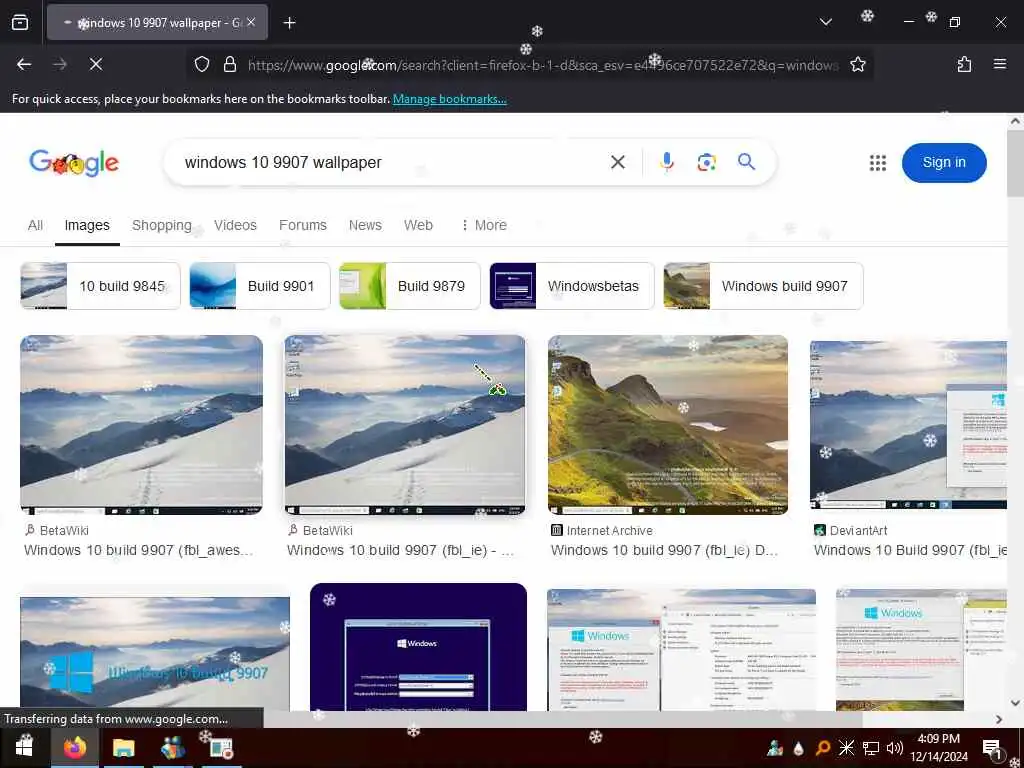
Task: Open BetaWiki fbl_awes snowy mountain thumbnail
Action: 141,424
